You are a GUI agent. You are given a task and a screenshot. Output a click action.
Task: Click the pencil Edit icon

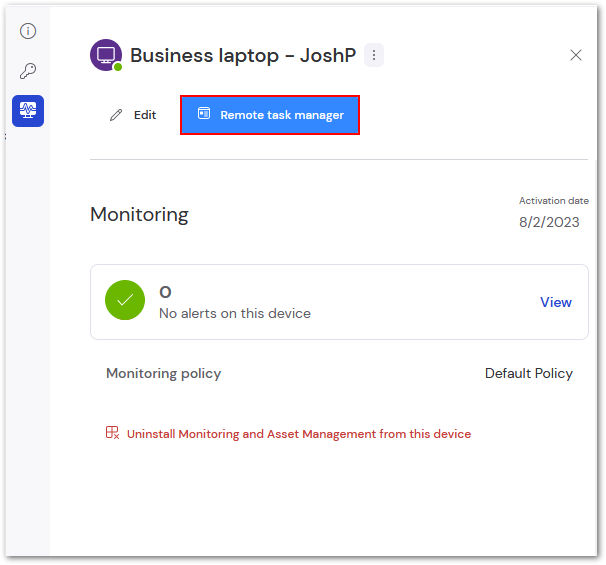(116, 115)
